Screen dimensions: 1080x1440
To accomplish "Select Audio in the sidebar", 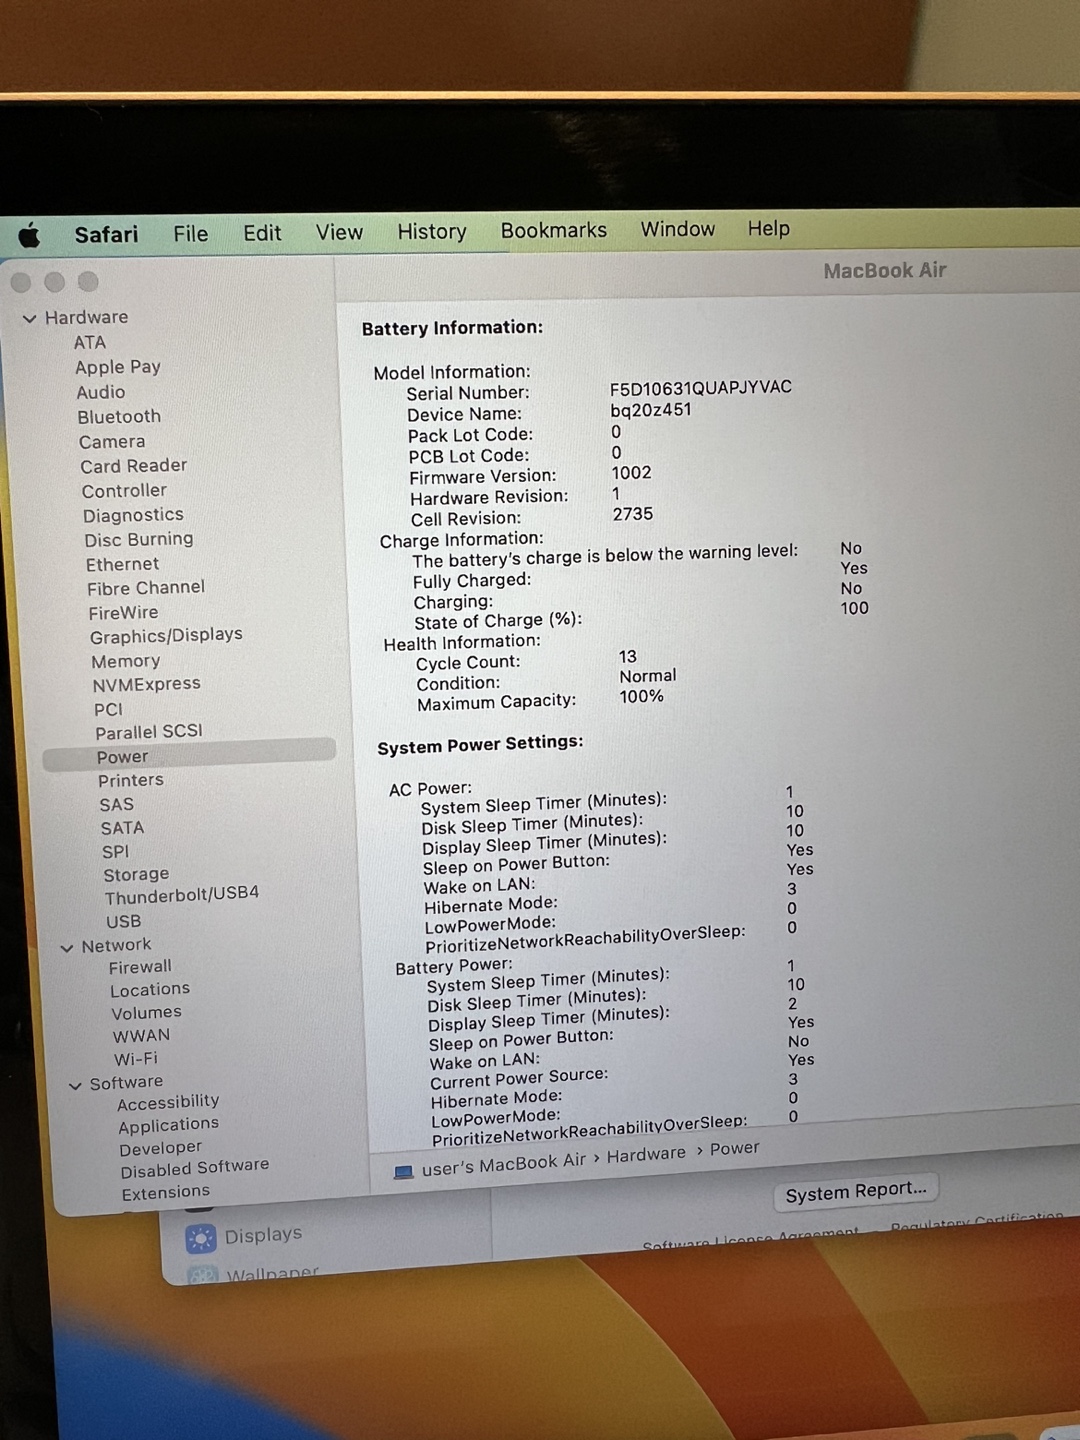I will point(101,392).
